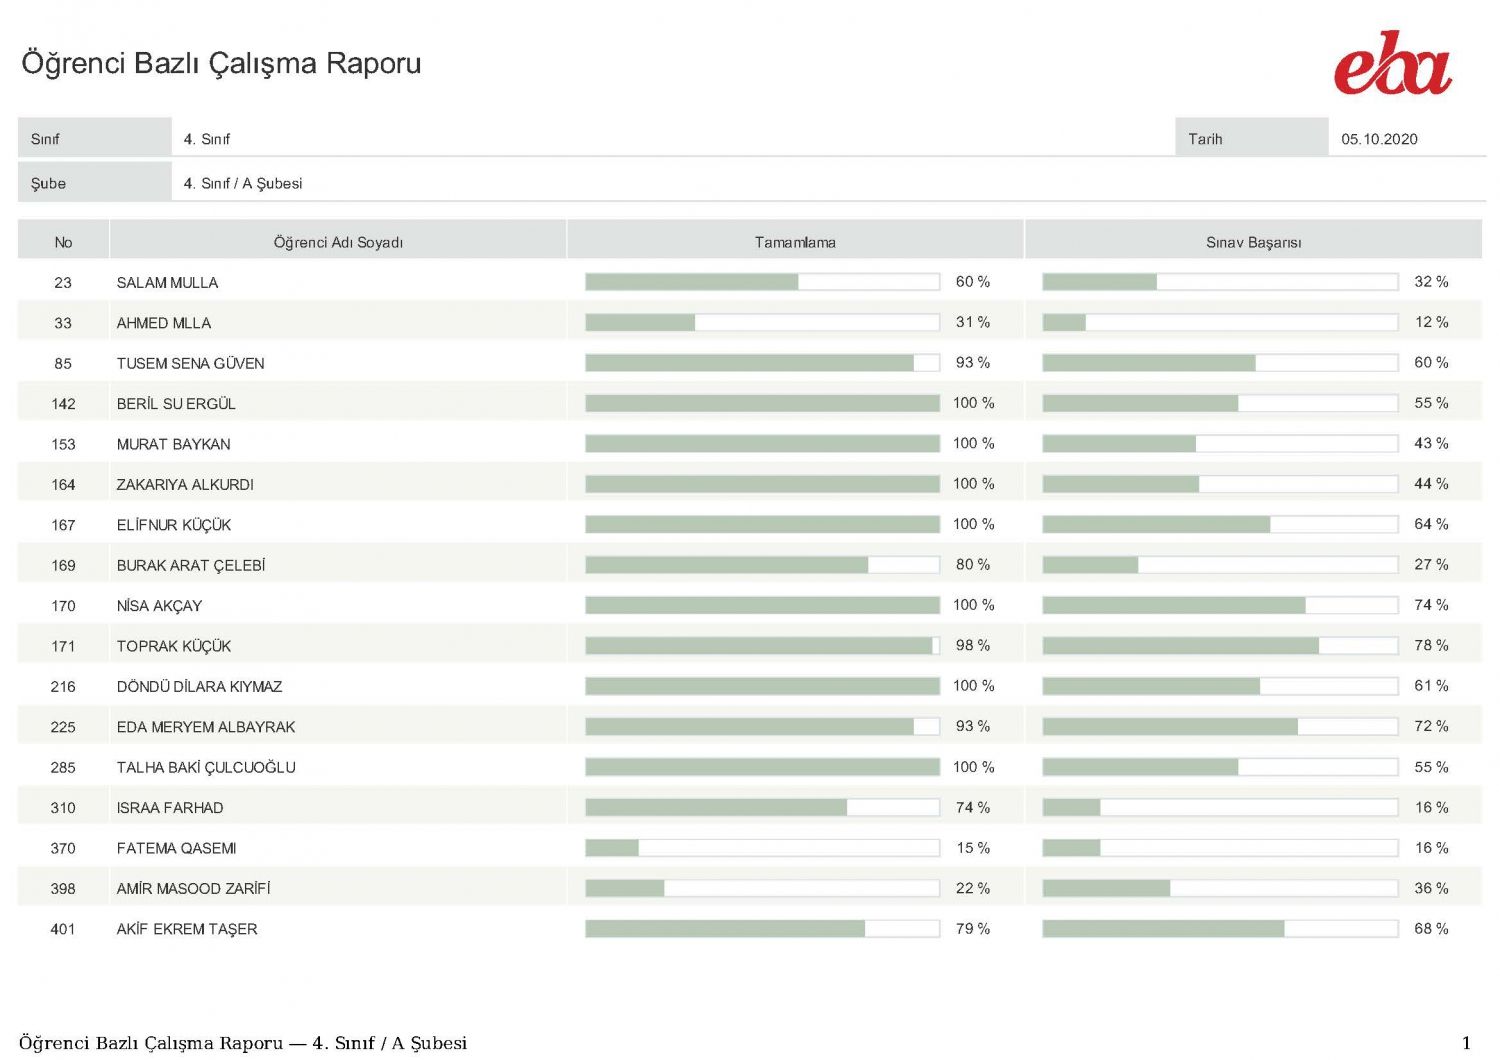Click the red eba logo

(x=1392, y=62)
